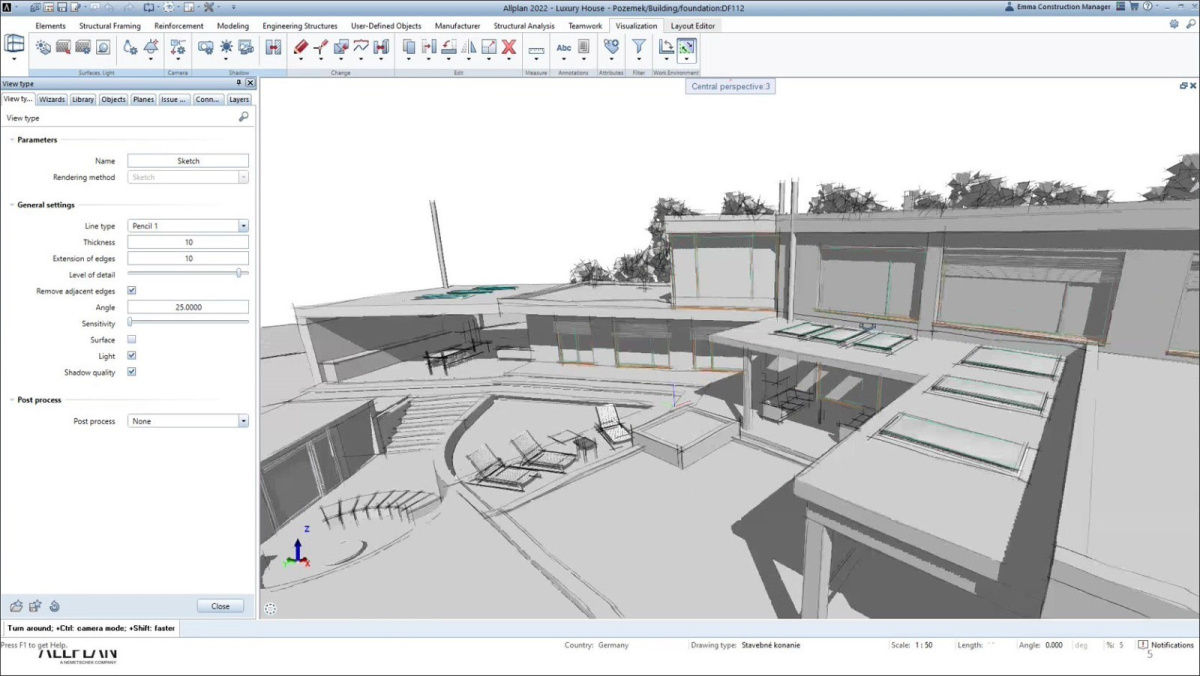The image size is (1200, 676).
Task: Click the Thickness input field
Action: [x=188, y=242]
